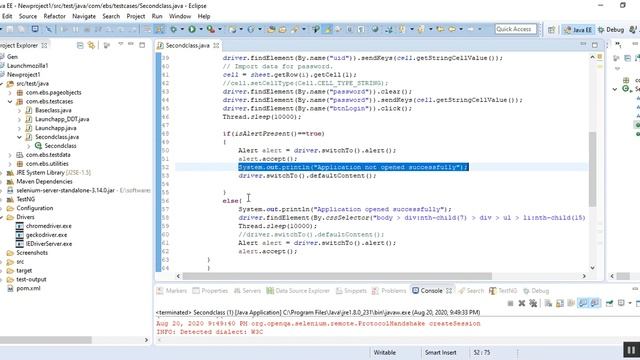The height and width of the screenshot is (360, 640).
Task: Expand the Baseclass.java node
Action: [x=19, y=111]
